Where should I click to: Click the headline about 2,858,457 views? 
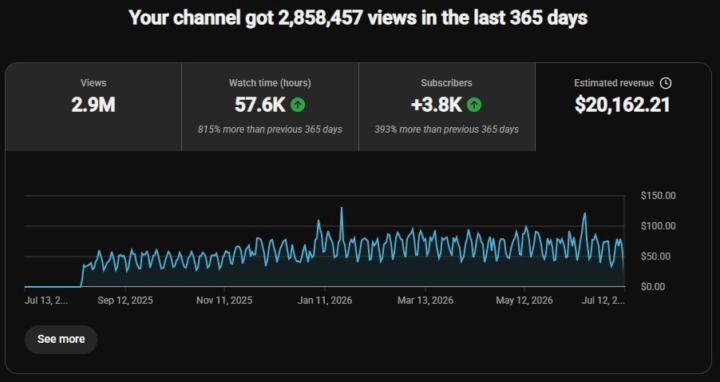pyautogui.click(x=358, y=18)
